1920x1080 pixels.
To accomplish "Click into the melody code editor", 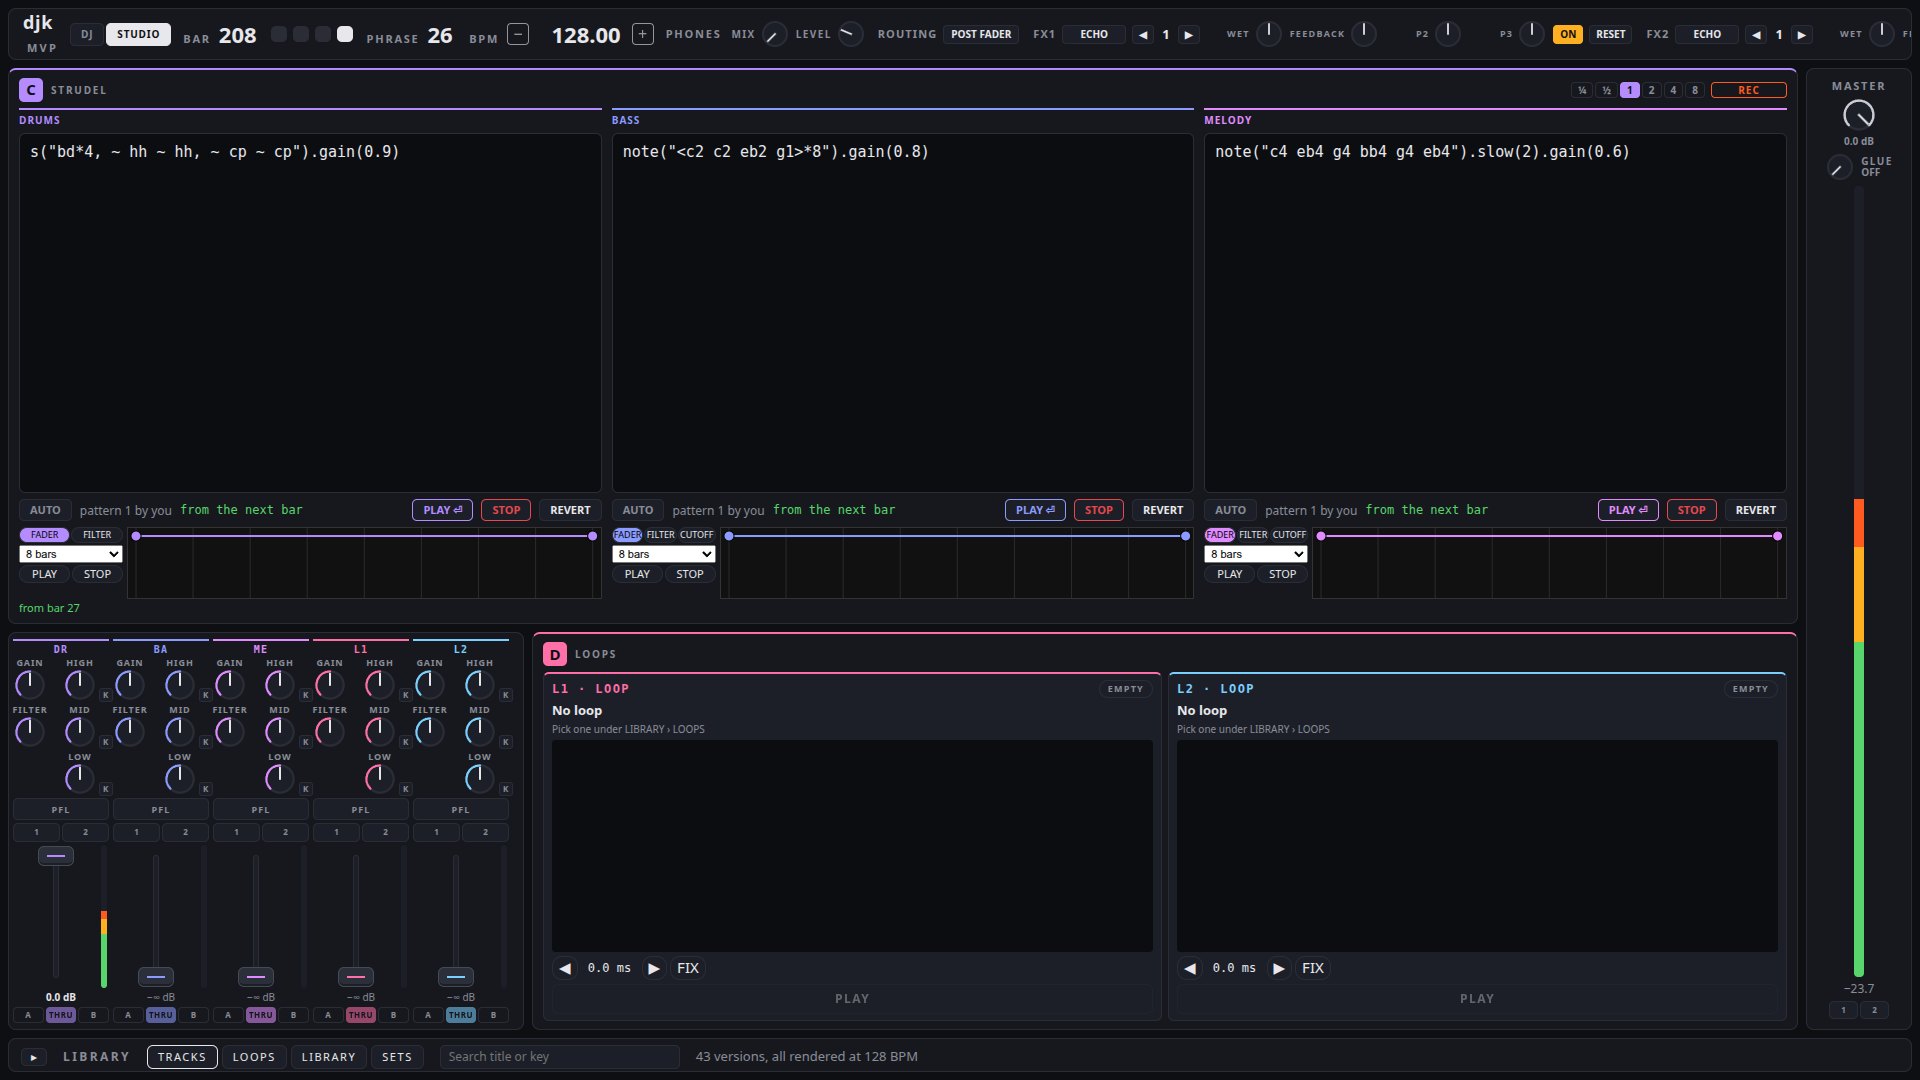I will tap(1495, 313).
